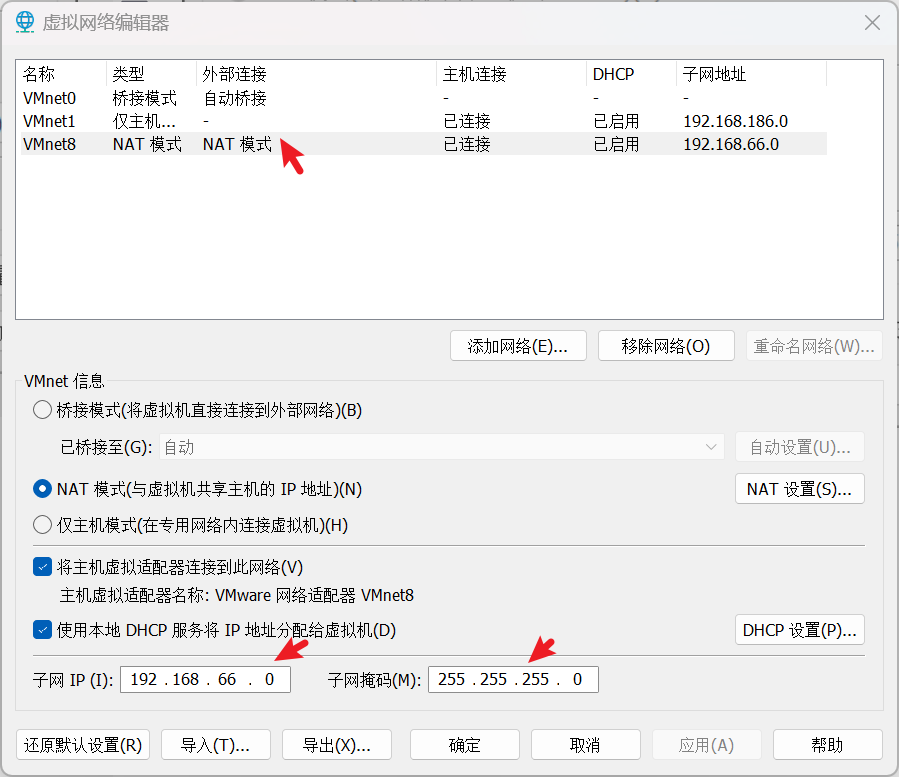899x777 pixels.
Task: Click 确定 to confirm settings
Action: click(x=464, y=744)
